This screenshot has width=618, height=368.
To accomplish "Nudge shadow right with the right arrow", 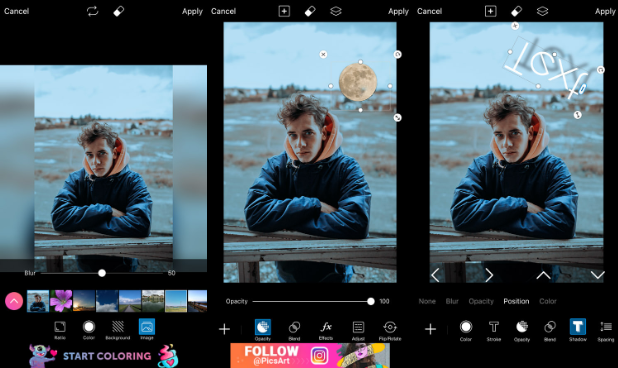I will coord(489,275).
